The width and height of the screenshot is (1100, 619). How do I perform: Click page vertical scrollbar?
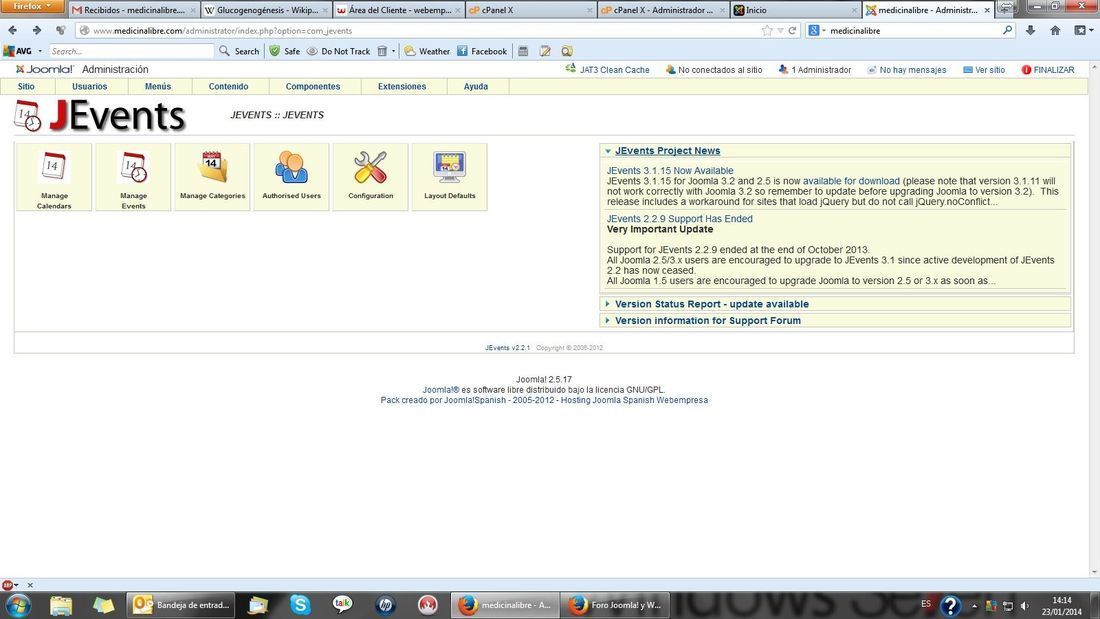1094,319
